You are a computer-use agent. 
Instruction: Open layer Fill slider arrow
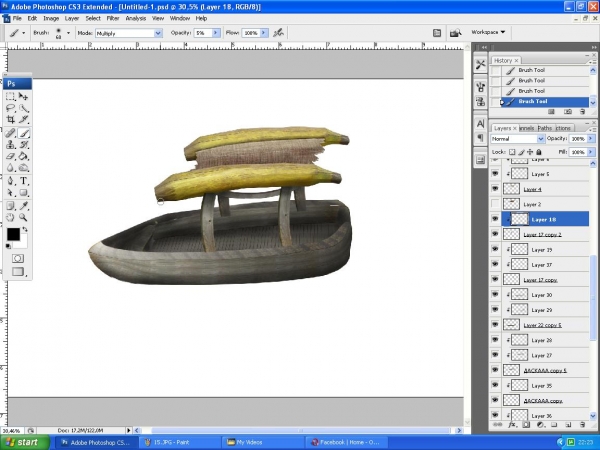[x=590, y=152]
